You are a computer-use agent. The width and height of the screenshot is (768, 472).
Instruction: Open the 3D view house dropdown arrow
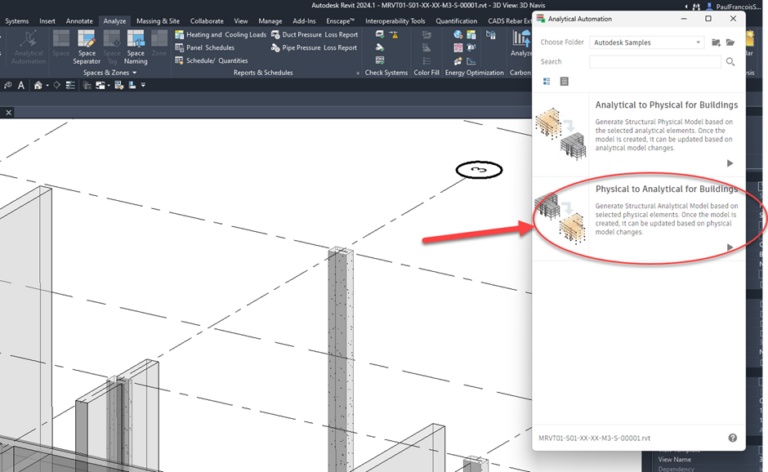tap(47, 86)
